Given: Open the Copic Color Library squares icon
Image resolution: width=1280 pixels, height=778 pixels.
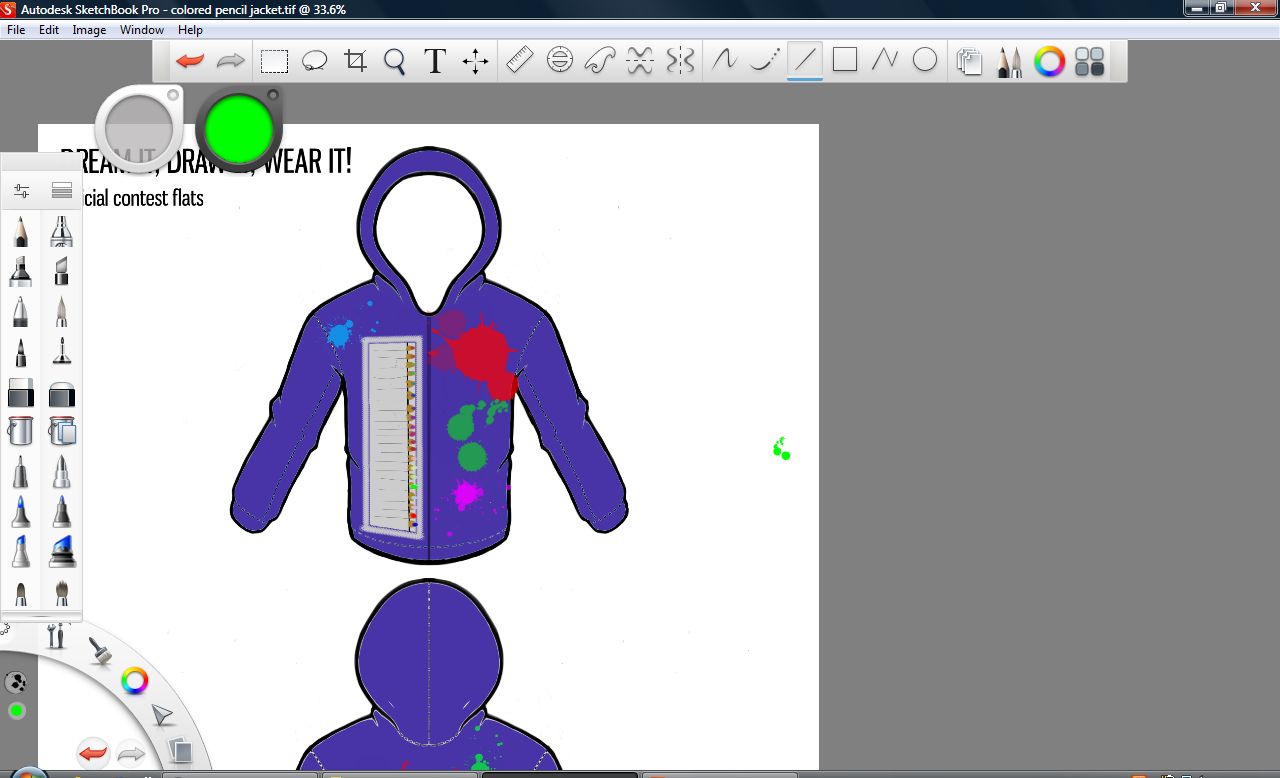Looking at the screenshot, I should tap(1089, 62).
